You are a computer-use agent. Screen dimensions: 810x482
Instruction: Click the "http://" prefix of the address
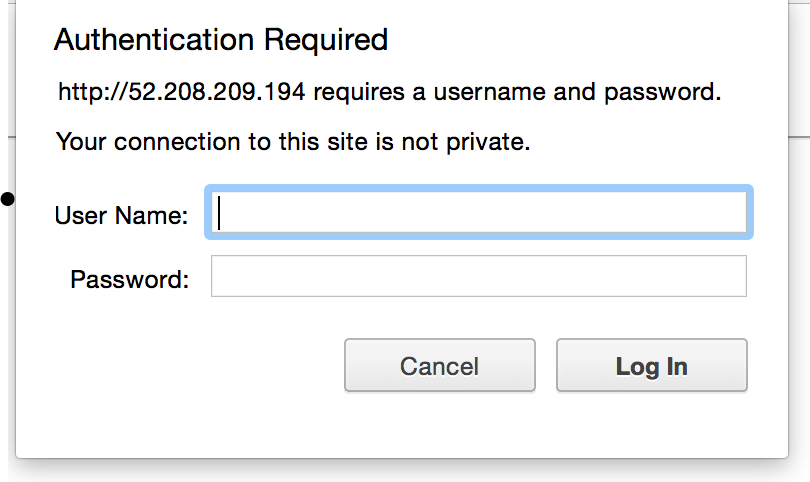click(x=83, y=93)
